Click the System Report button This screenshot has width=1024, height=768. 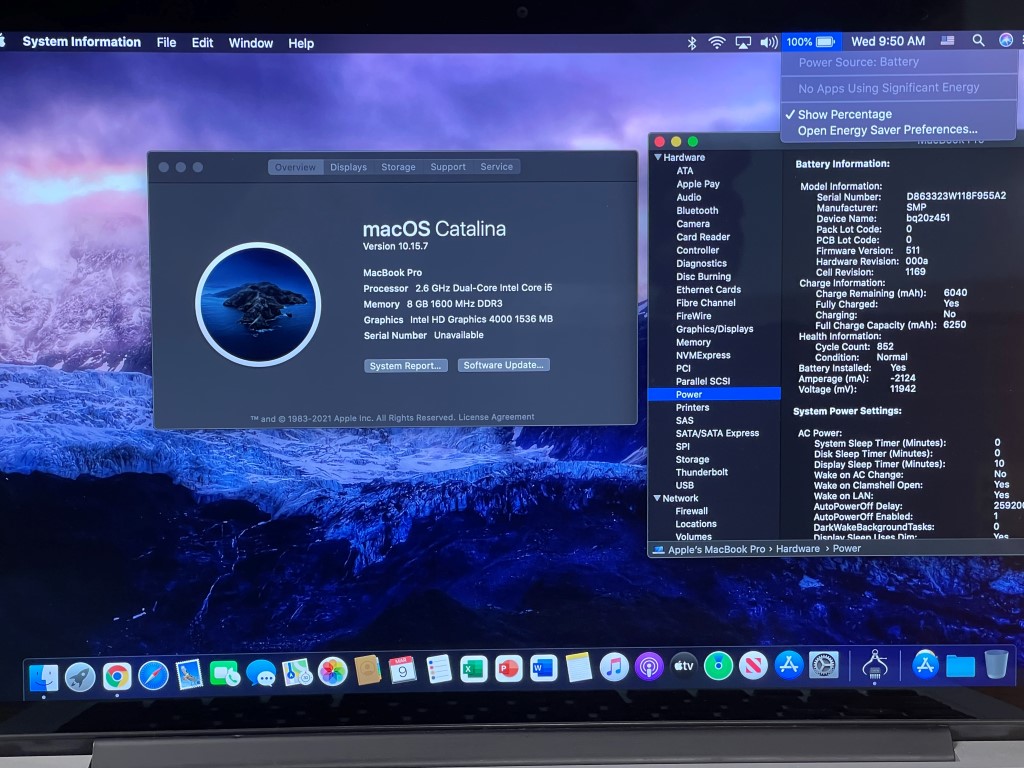click(x=406, y=365)
